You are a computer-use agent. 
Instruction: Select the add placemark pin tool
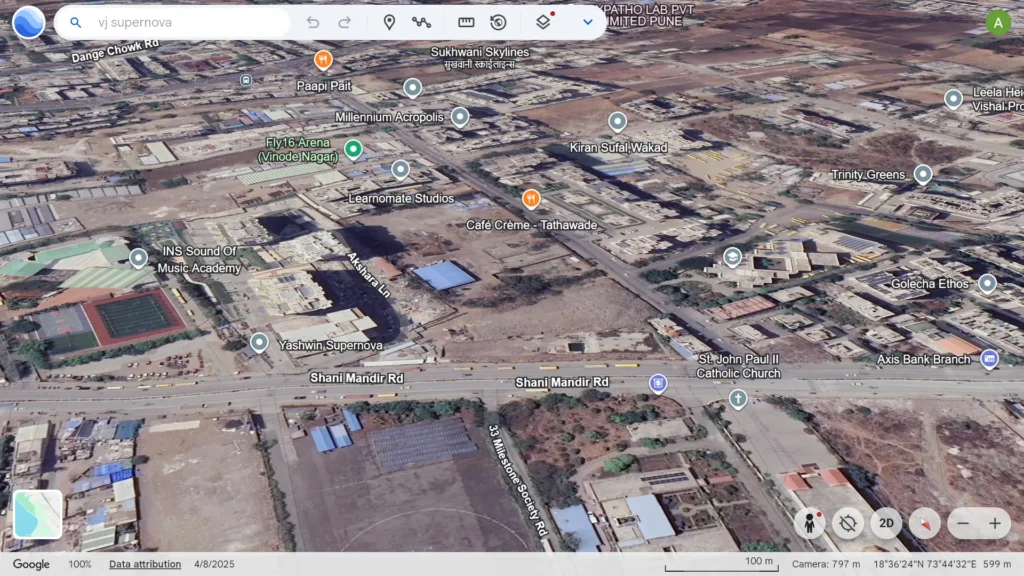coord(390,22)
